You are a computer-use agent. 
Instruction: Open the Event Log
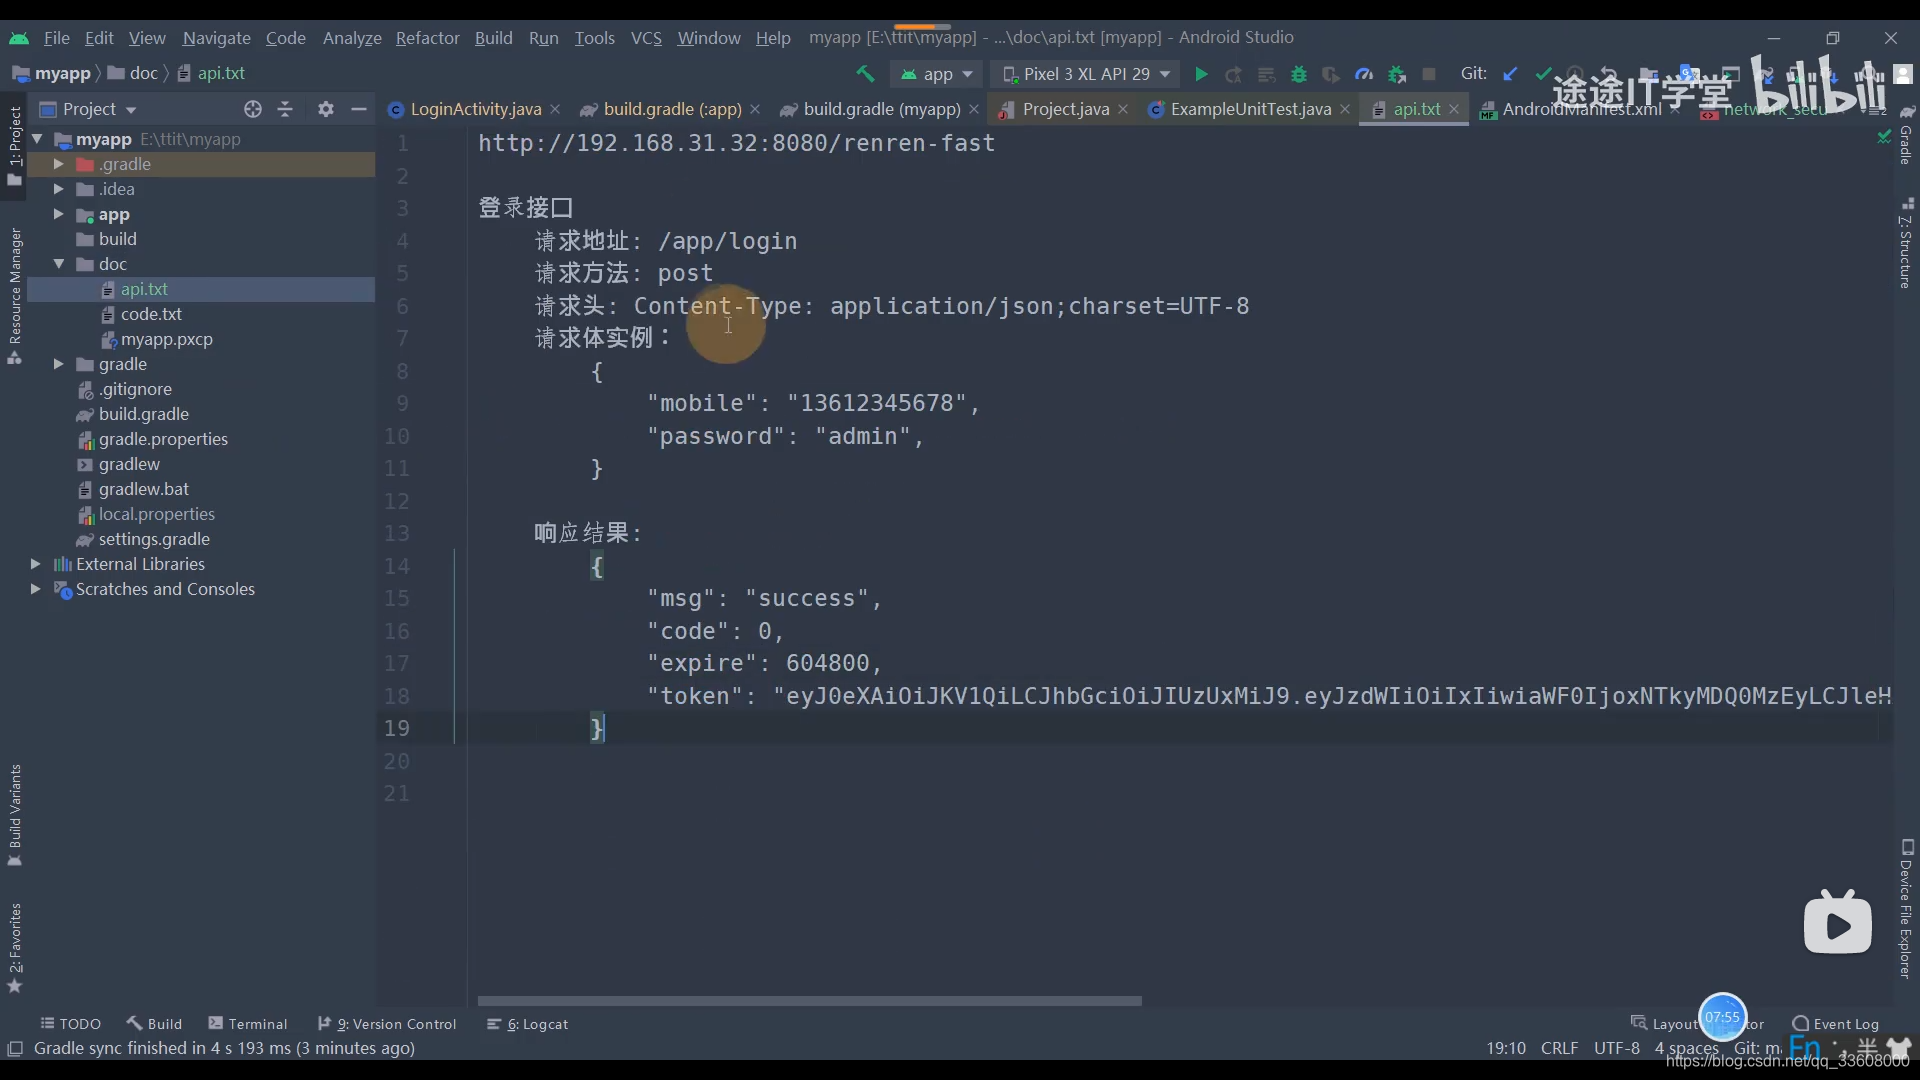(x=1836, y=1024)
